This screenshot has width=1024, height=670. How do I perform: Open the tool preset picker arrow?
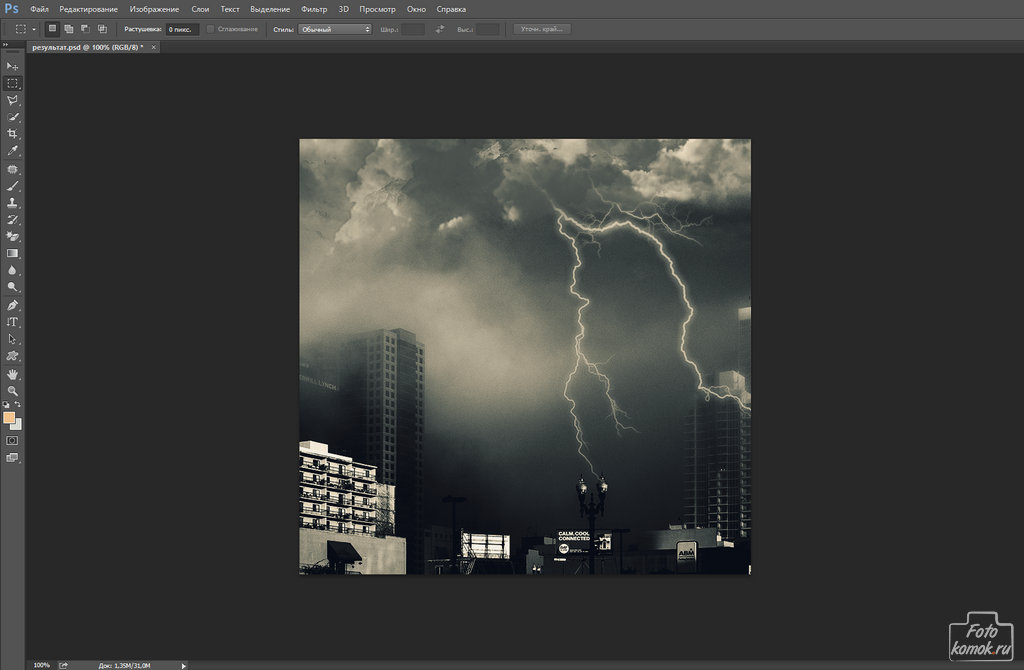[33, 29]
